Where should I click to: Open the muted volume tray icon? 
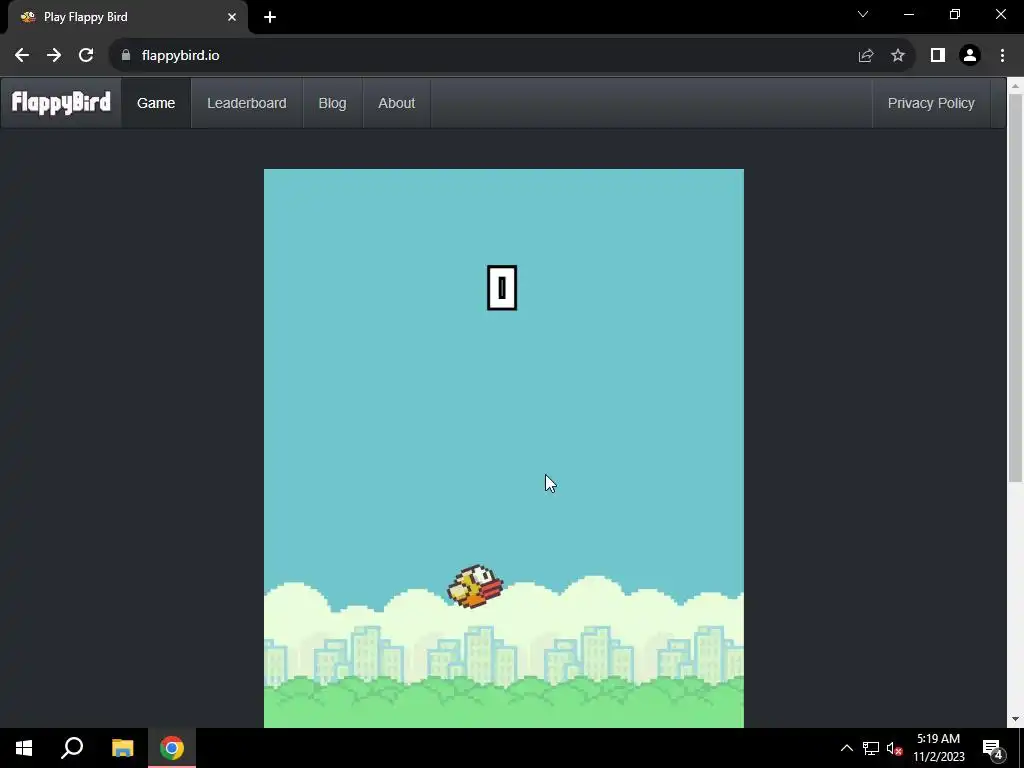pyautogui.click(x=895, y=748)
